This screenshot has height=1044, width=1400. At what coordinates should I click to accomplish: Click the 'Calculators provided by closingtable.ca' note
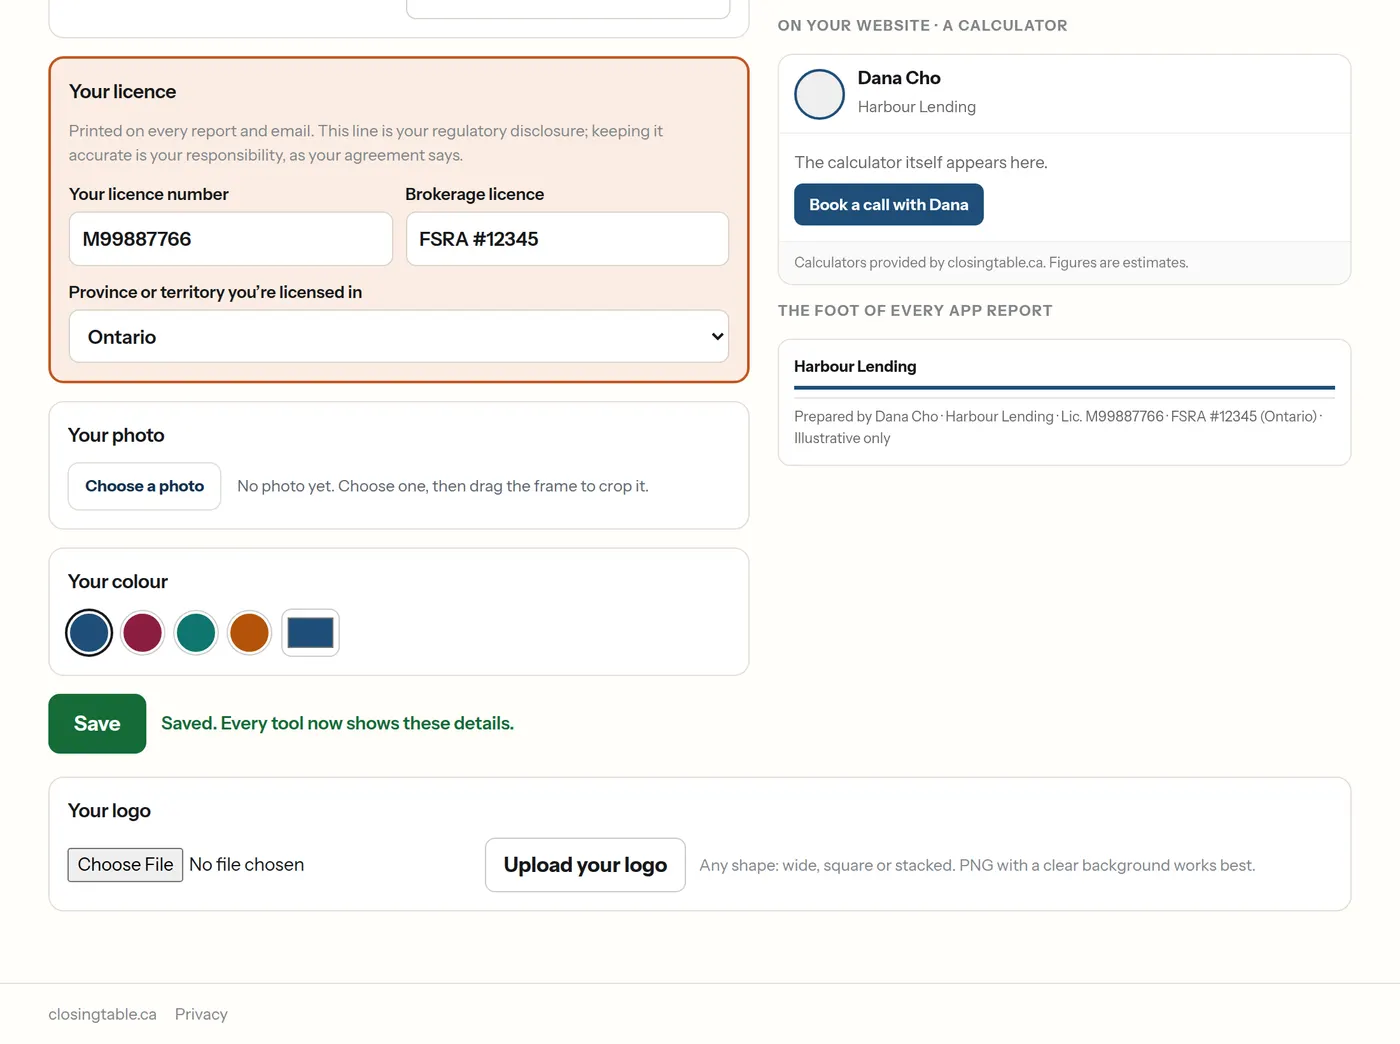pos(991,263)
